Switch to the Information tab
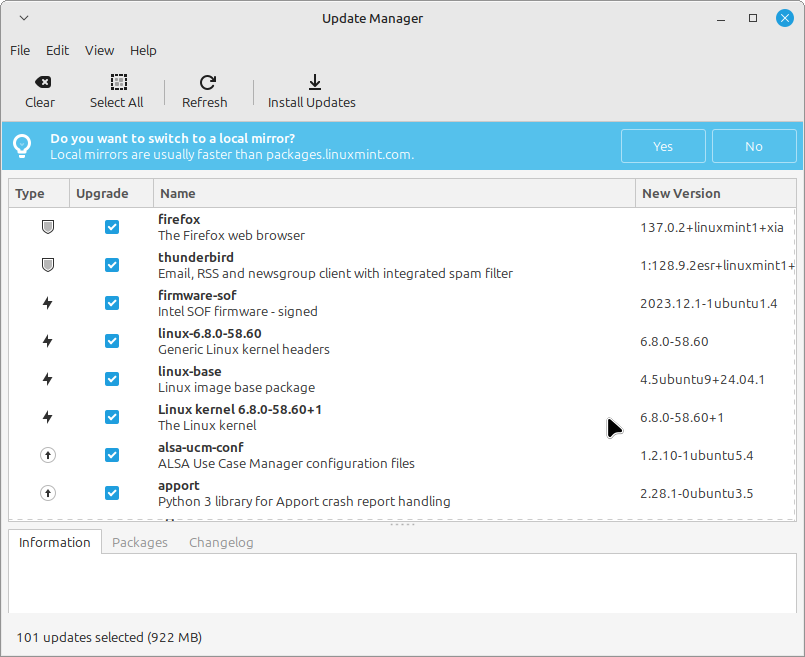Screen dimensions: 805x657 tap(54, 542)
